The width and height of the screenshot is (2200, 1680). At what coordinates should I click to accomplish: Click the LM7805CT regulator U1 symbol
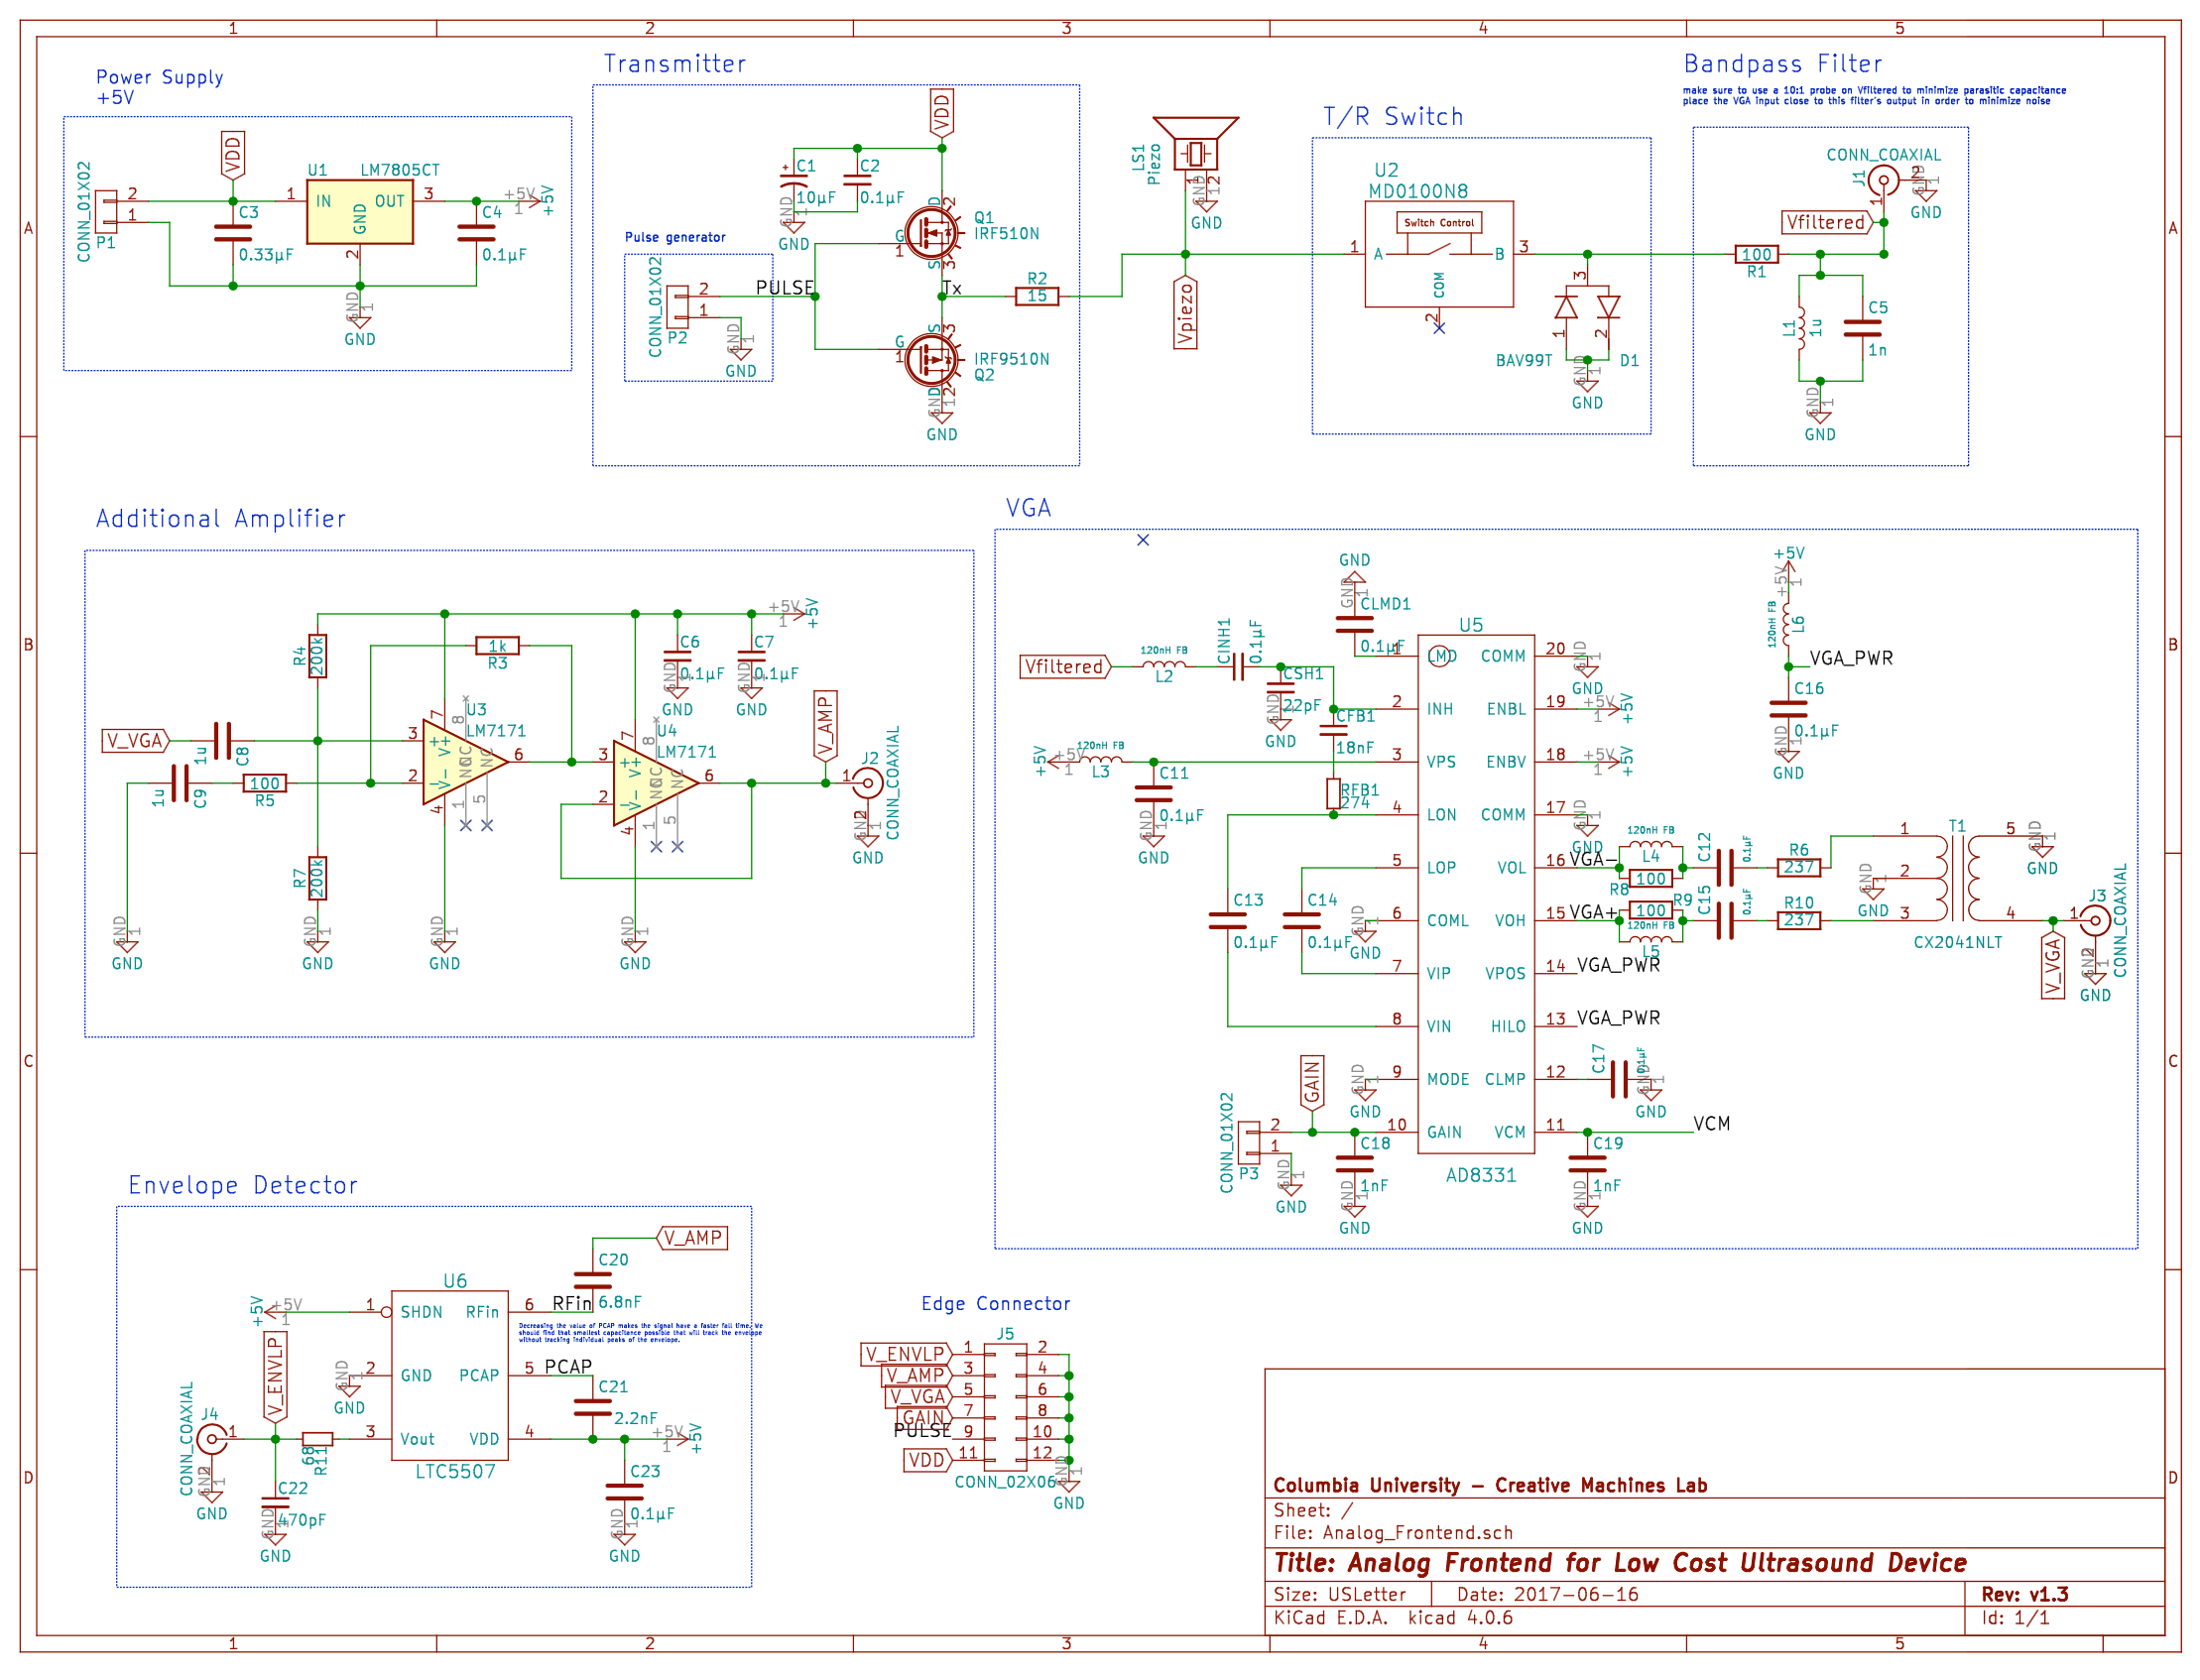pyautogui.click(x=359, y=212)
